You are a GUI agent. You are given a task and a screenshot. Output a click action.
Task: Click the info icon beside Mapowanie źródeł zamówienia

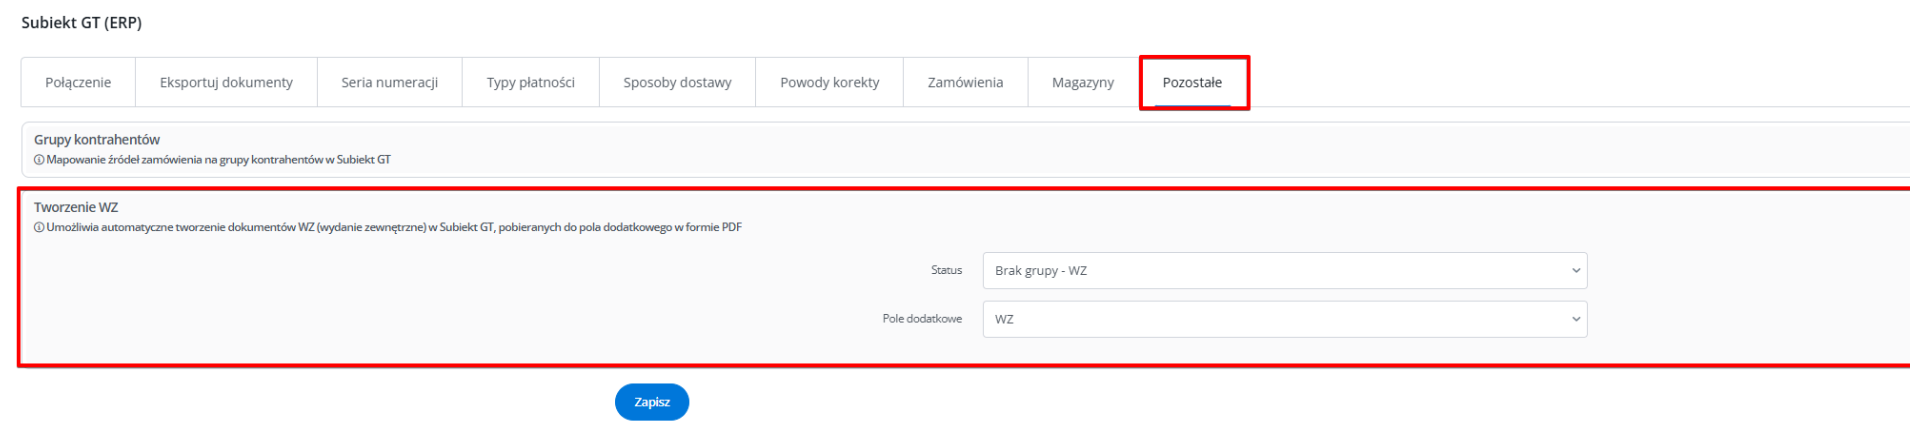pos(39,160)
